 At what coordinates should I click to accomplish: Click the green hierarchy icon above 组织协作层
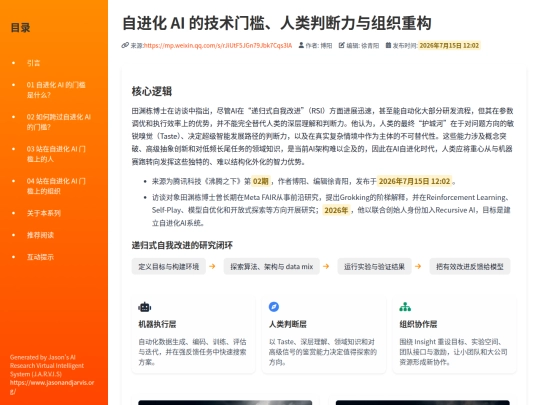pos(405,307)
